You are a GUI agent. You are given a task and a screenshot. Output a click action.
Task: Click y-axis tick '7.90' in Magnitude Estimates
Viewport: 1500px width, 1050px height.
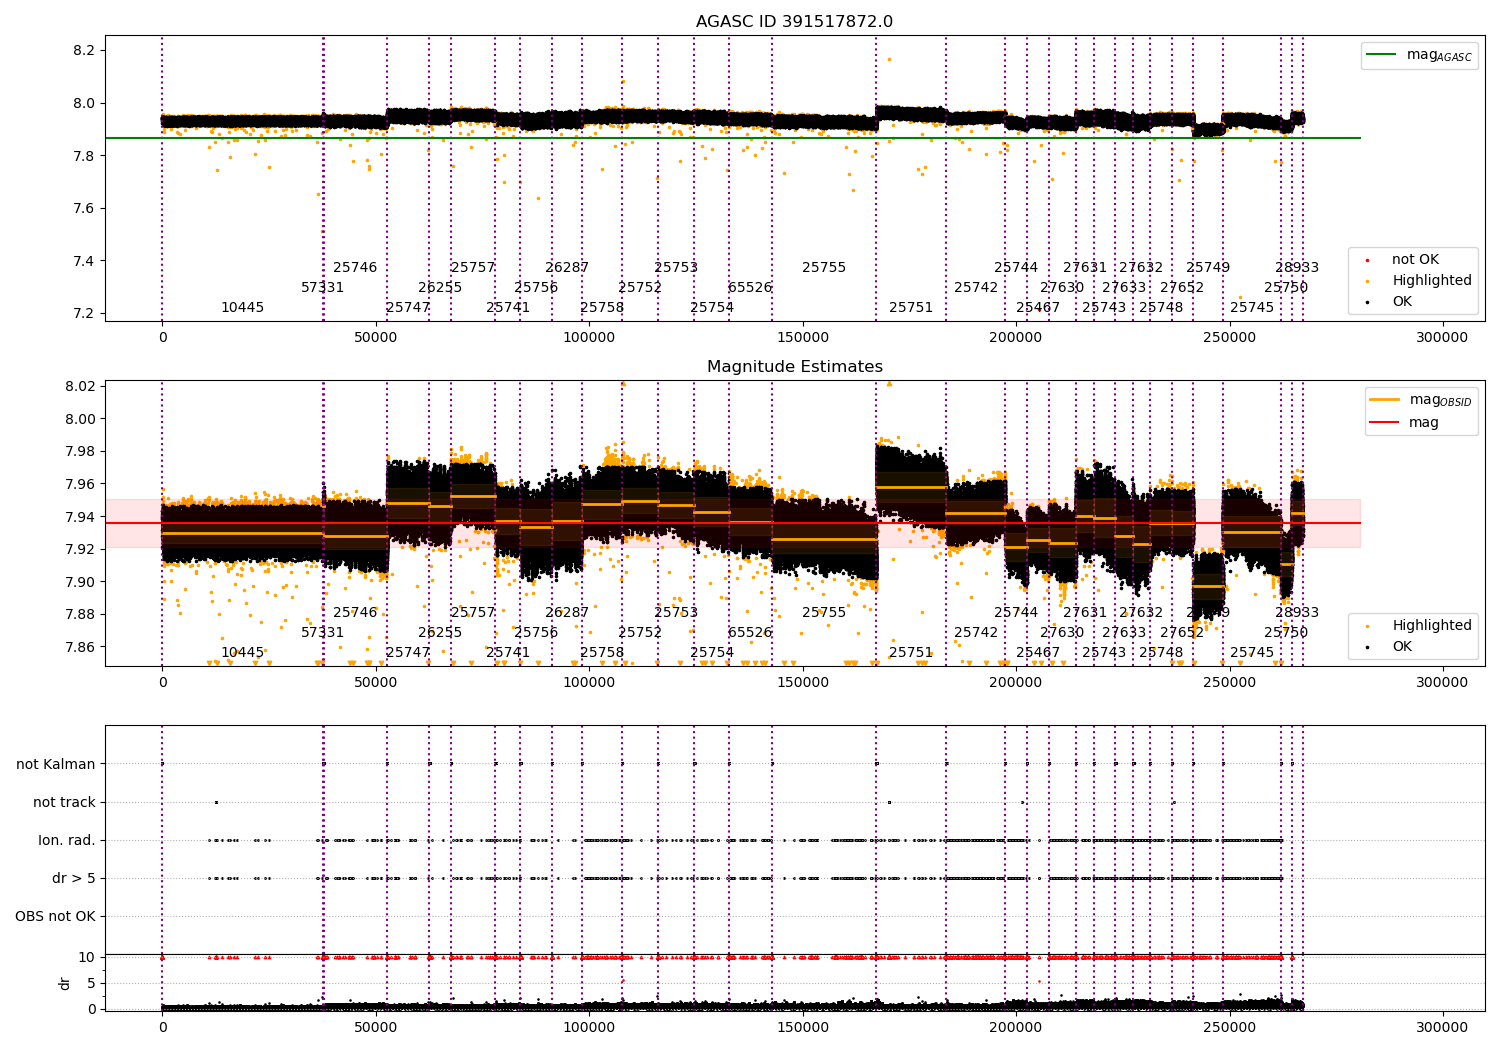coord(80,582)
